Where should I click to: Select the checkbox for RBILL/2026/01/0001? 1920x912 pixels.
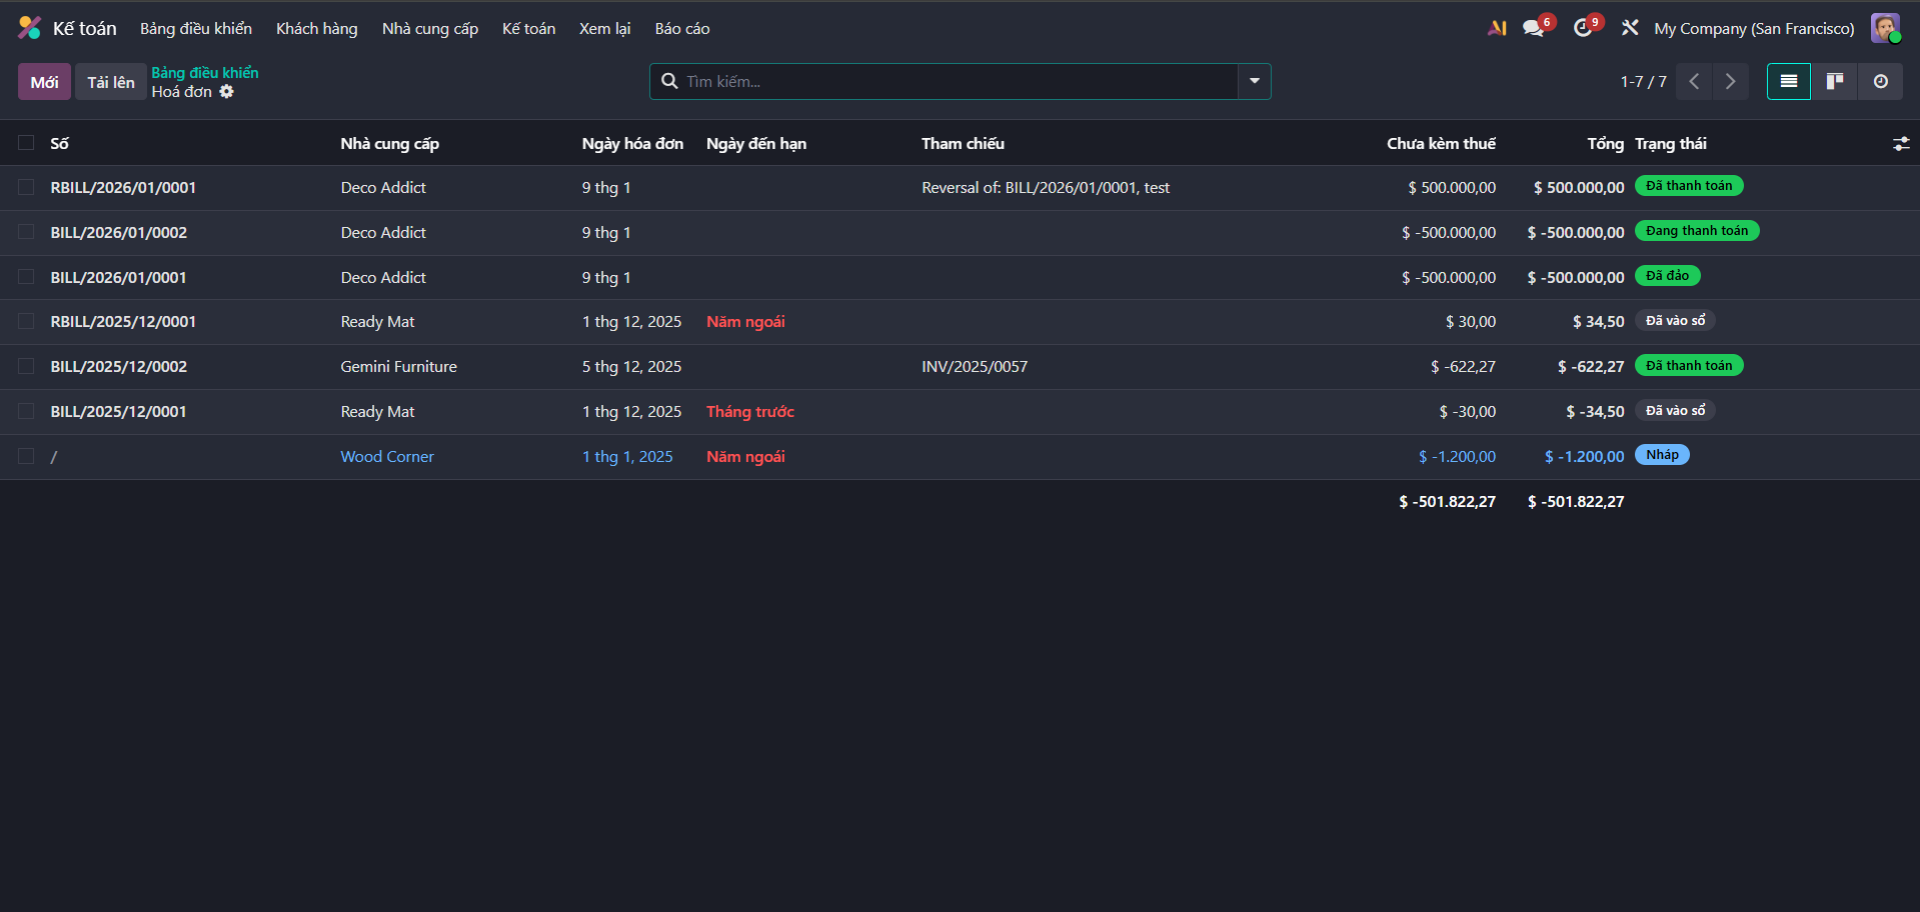coord(26,187)
